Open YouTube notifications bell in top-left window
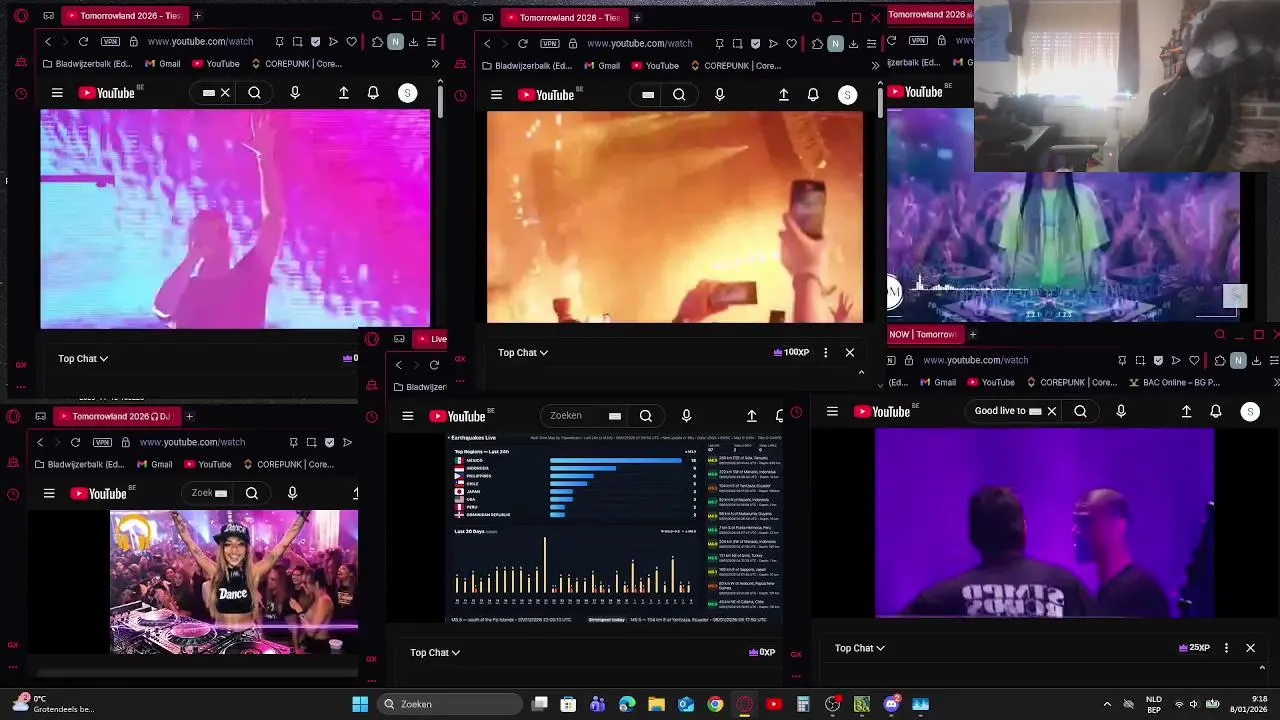Image resolution: width=1280 pixels, height=720 pixels. point(373,93)
